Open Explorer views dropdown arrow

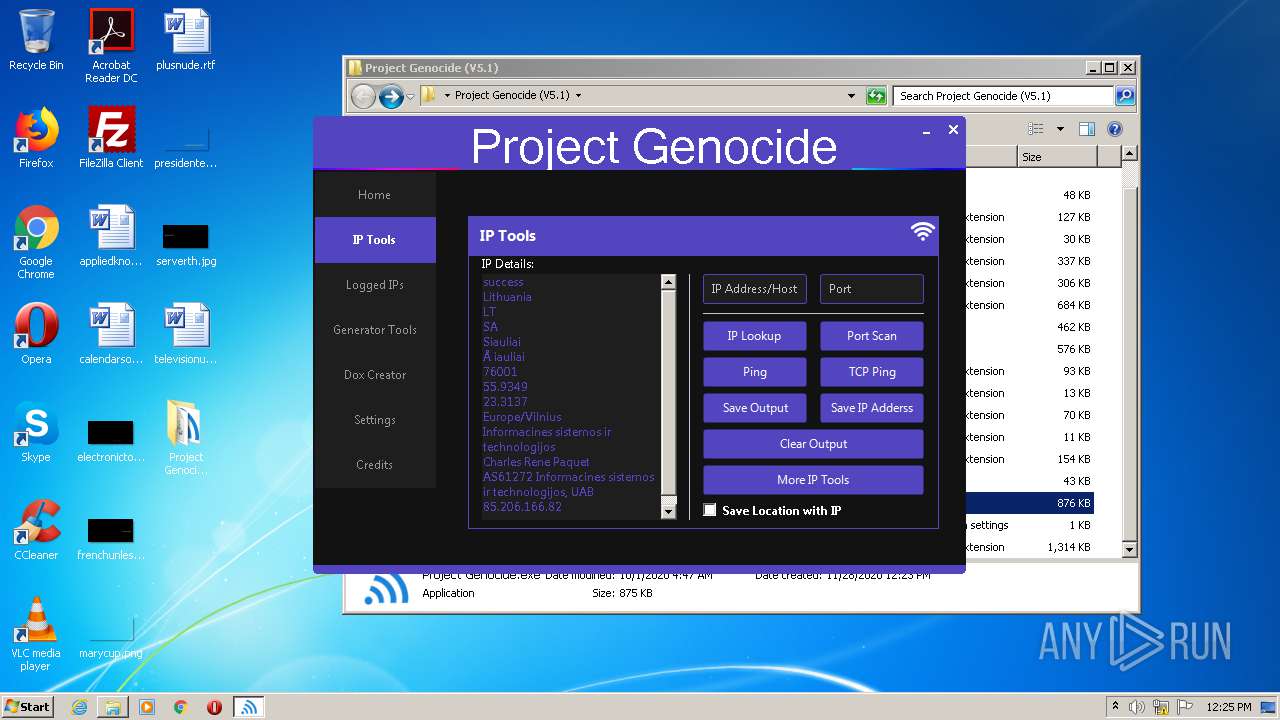(1060, 129)
